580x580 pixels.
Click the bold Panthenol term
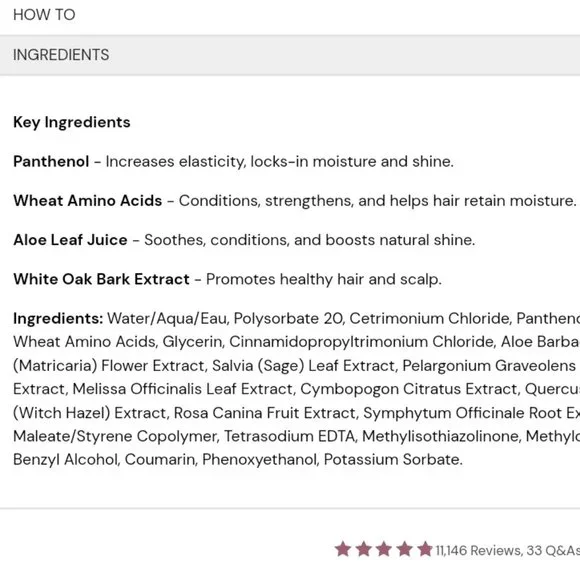(x=51, y=162)
